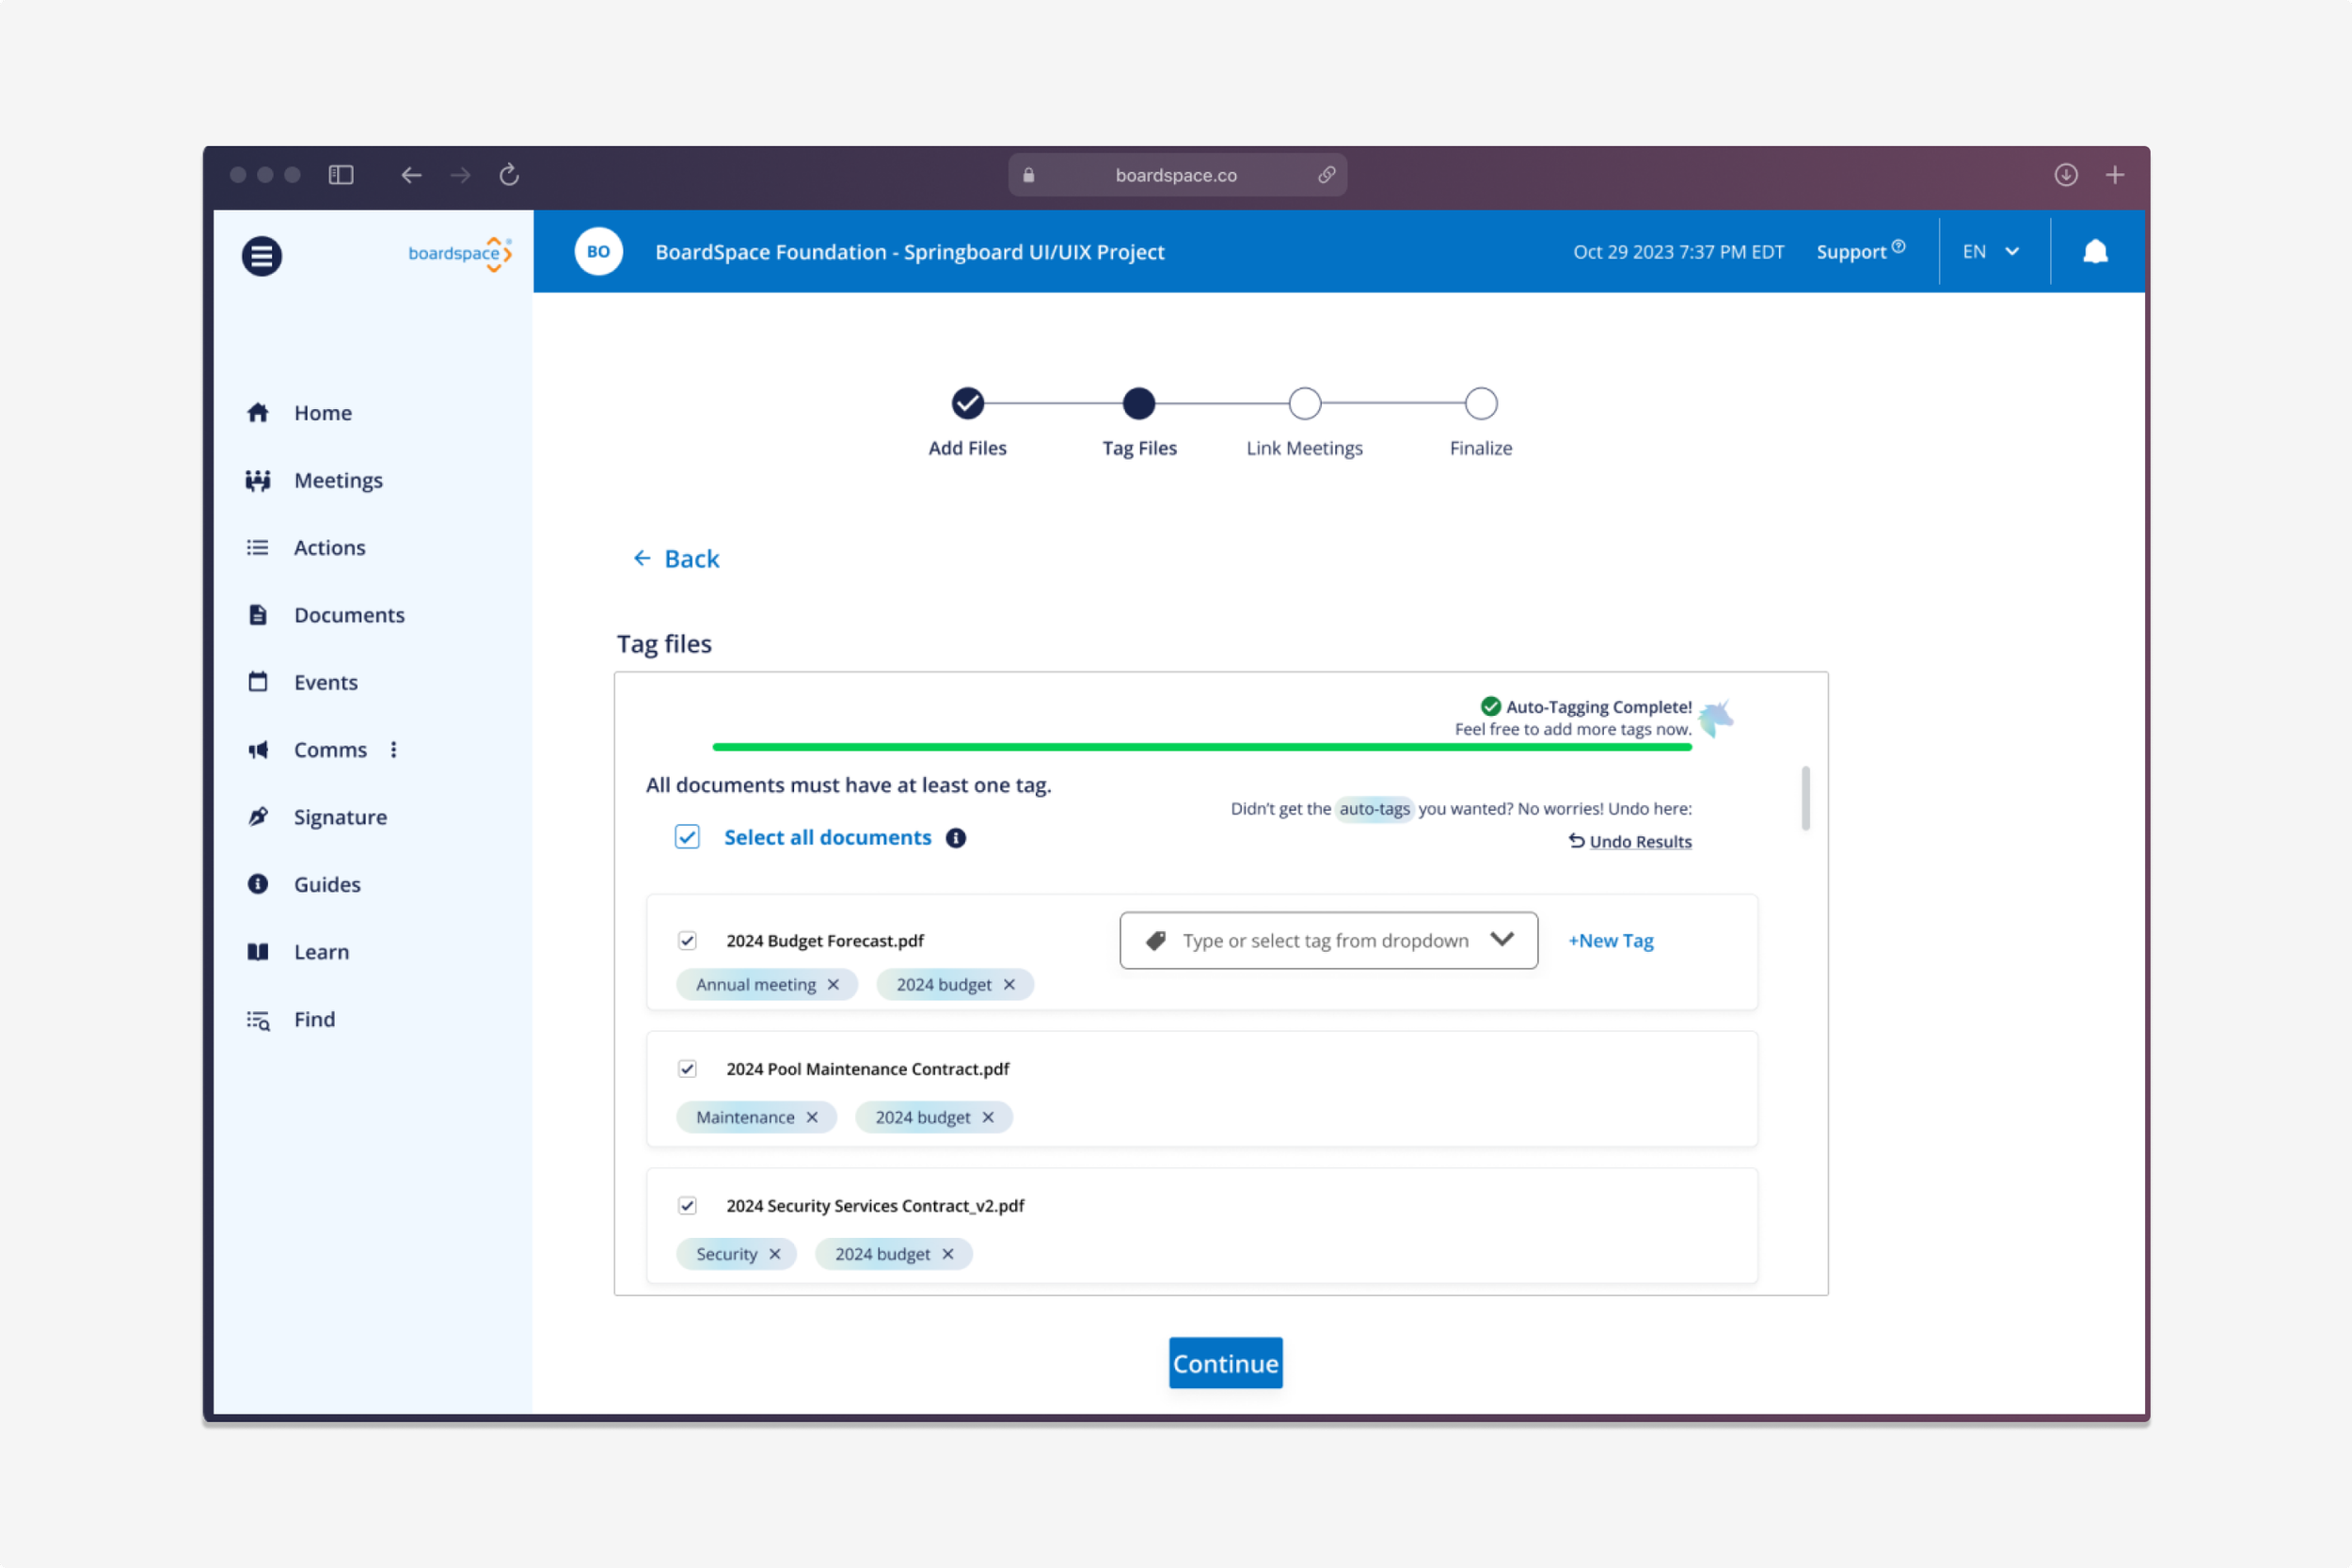Go to Meetings in sidebar
The image size is (2352, 1568).
pos(337,481)
